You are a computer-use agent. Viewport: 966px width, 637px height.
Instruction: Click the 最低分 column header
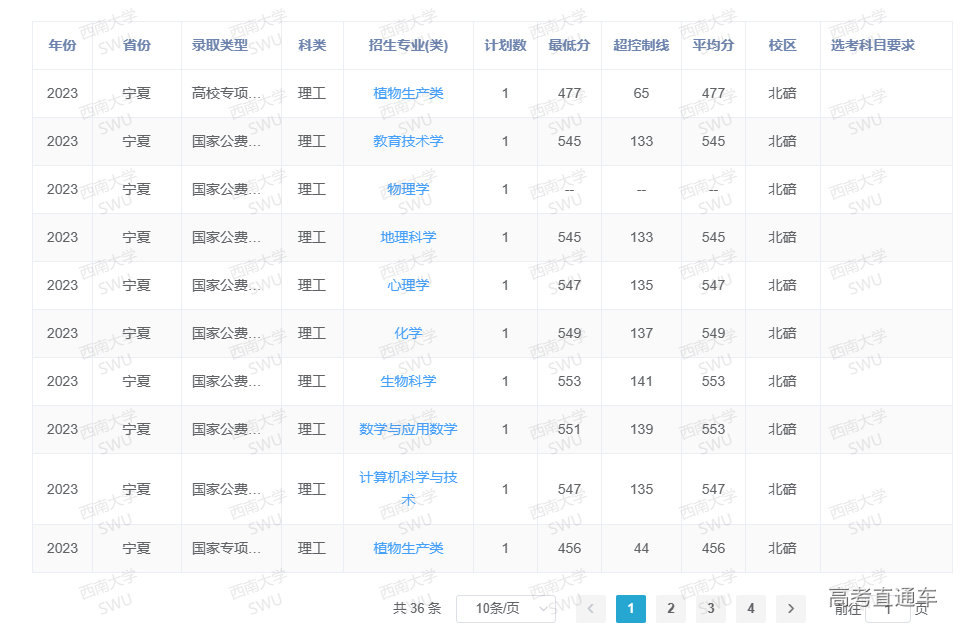569,45
